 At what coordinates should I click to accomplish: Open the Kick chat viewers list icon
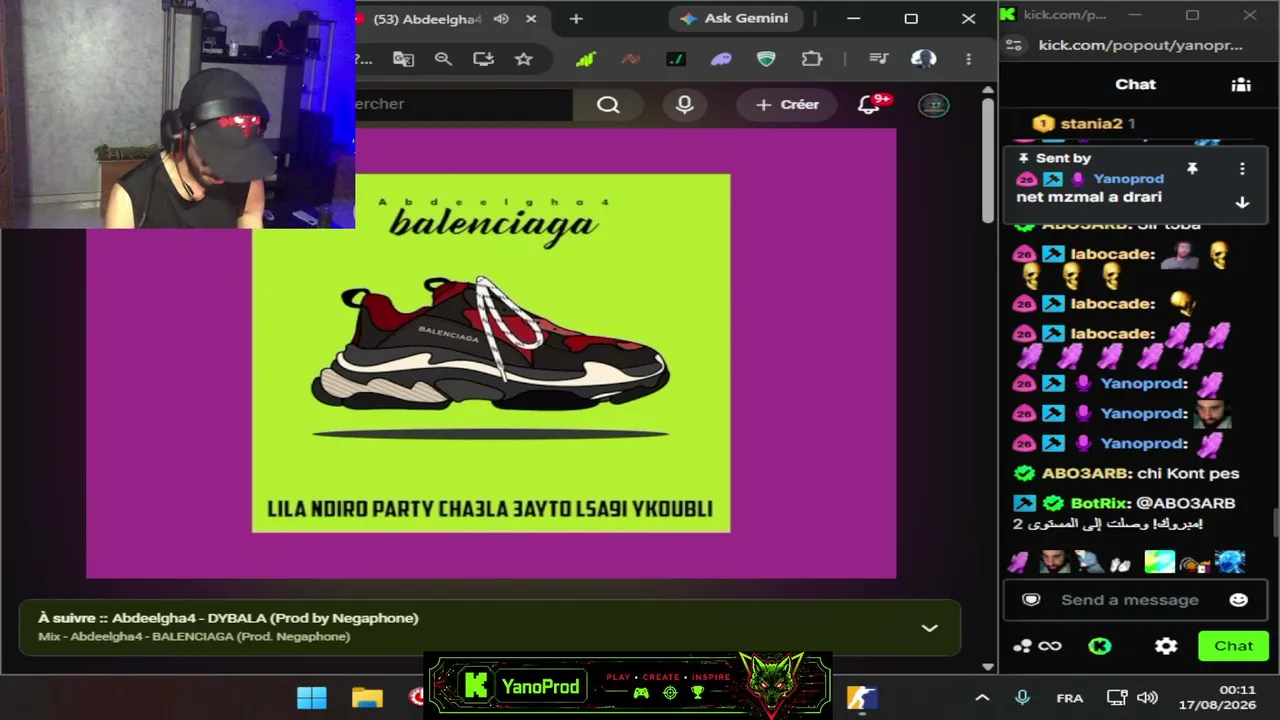[x=1241, y=84]
